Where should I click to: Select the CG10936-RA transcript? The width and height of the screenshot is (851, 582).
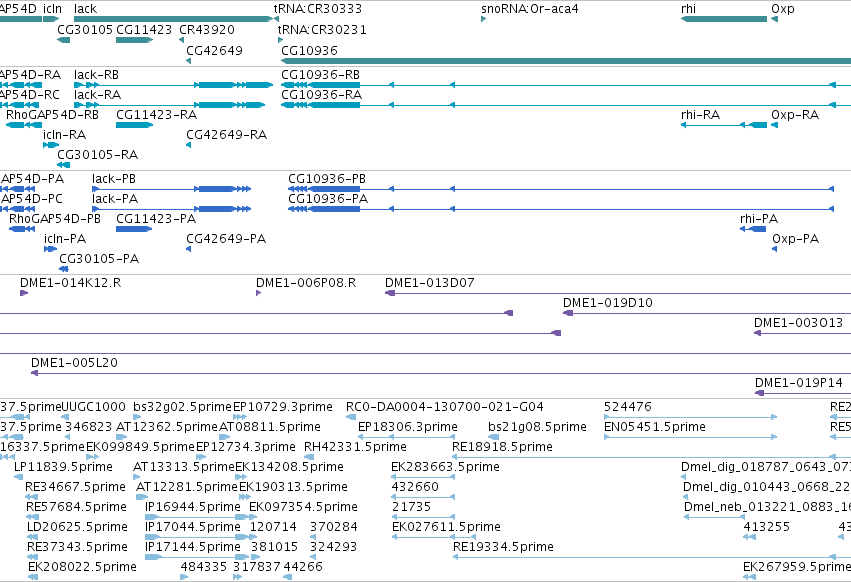[x=566, y=105]
